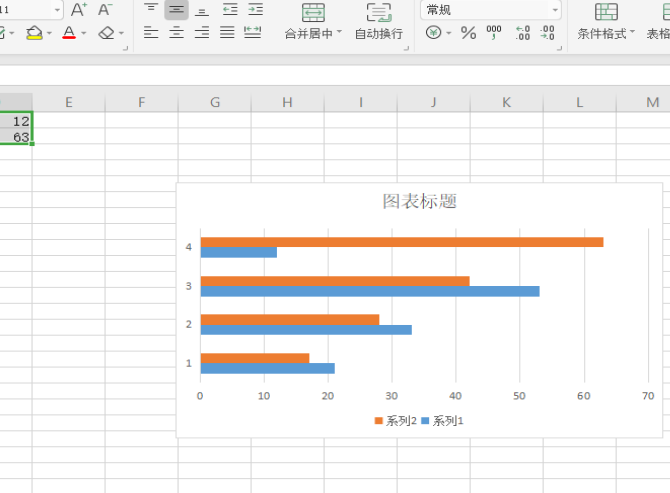Select blue bar of category 3
This screenshot has width=670, height=493.
tap(370, 291)
